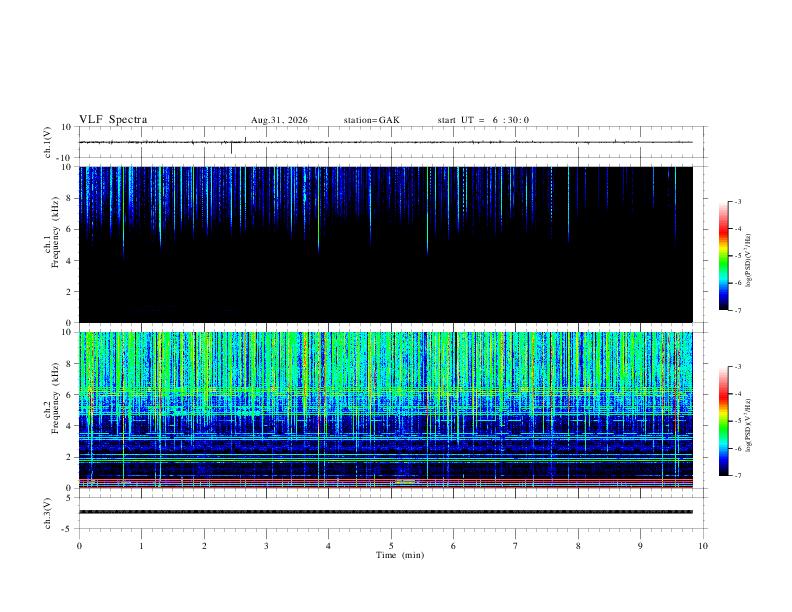Screen dimensions: 792x612
Task: Click the ch.1(V) waveform trace
Action: tap(386, 142)
